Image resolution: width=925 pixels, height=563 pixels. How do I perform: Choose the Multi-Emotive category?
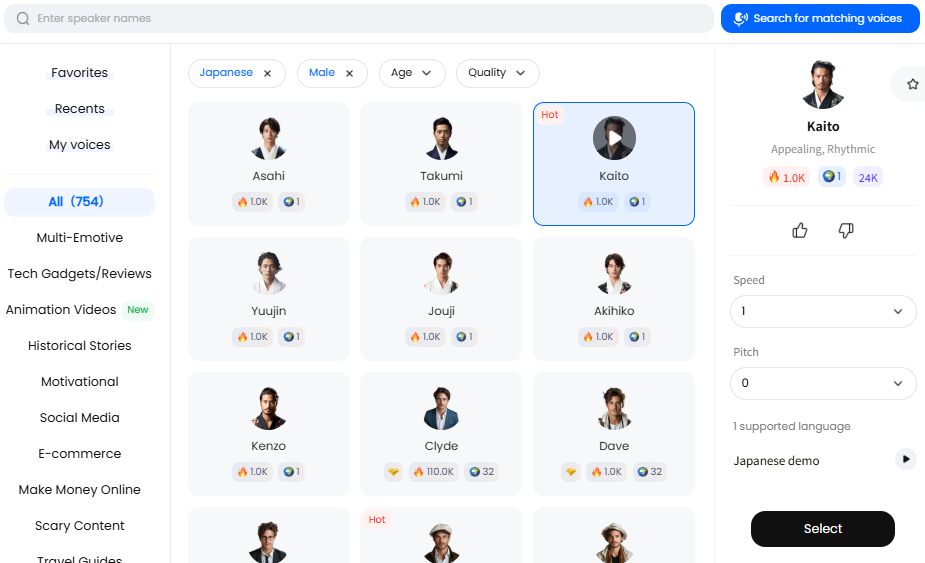coord(80,238)
